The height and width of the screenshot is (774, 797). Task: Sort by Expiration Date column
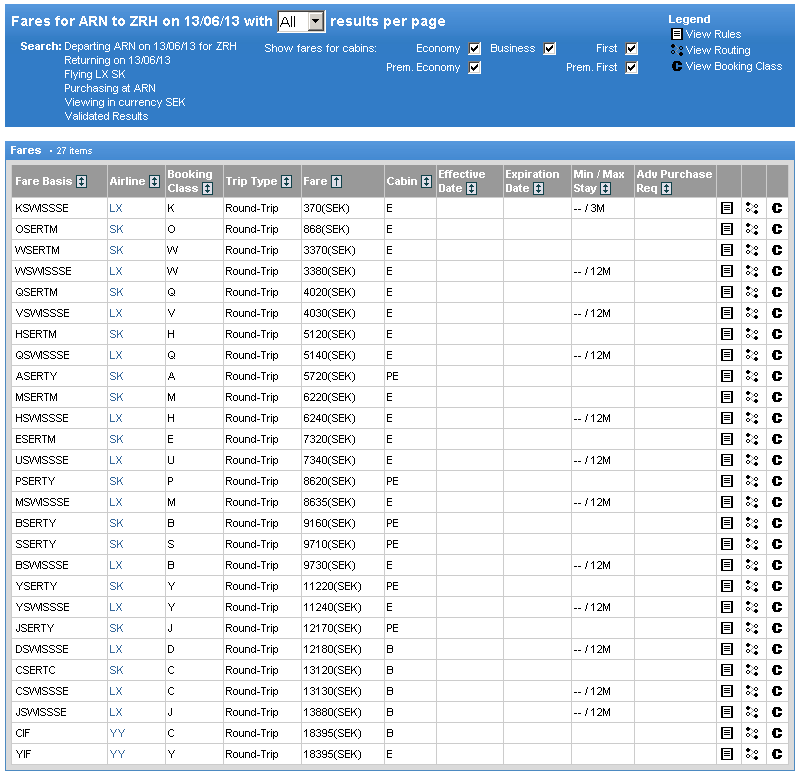point(538,188)
